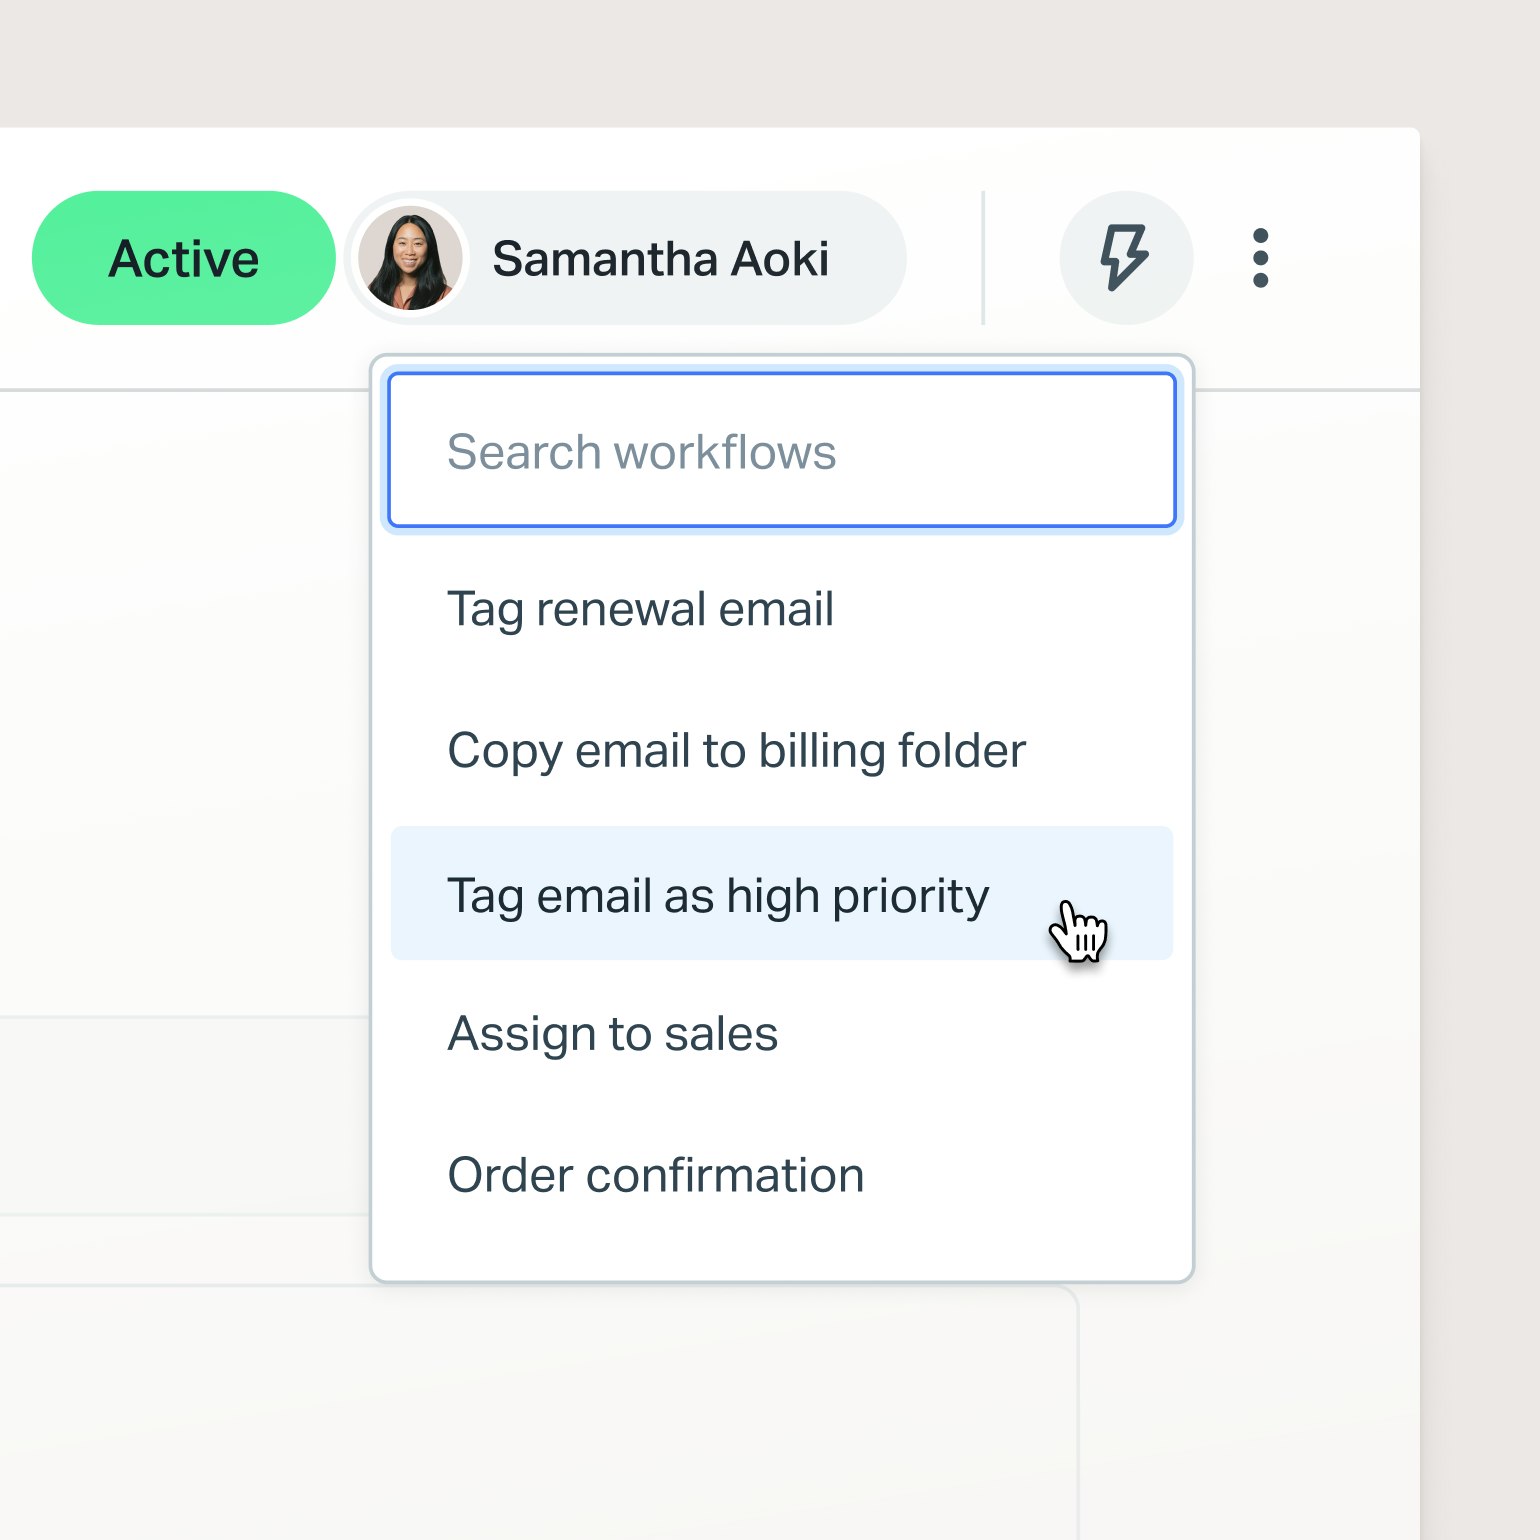
Task: Run Tag email as high priority
Action: click(718, 895)
